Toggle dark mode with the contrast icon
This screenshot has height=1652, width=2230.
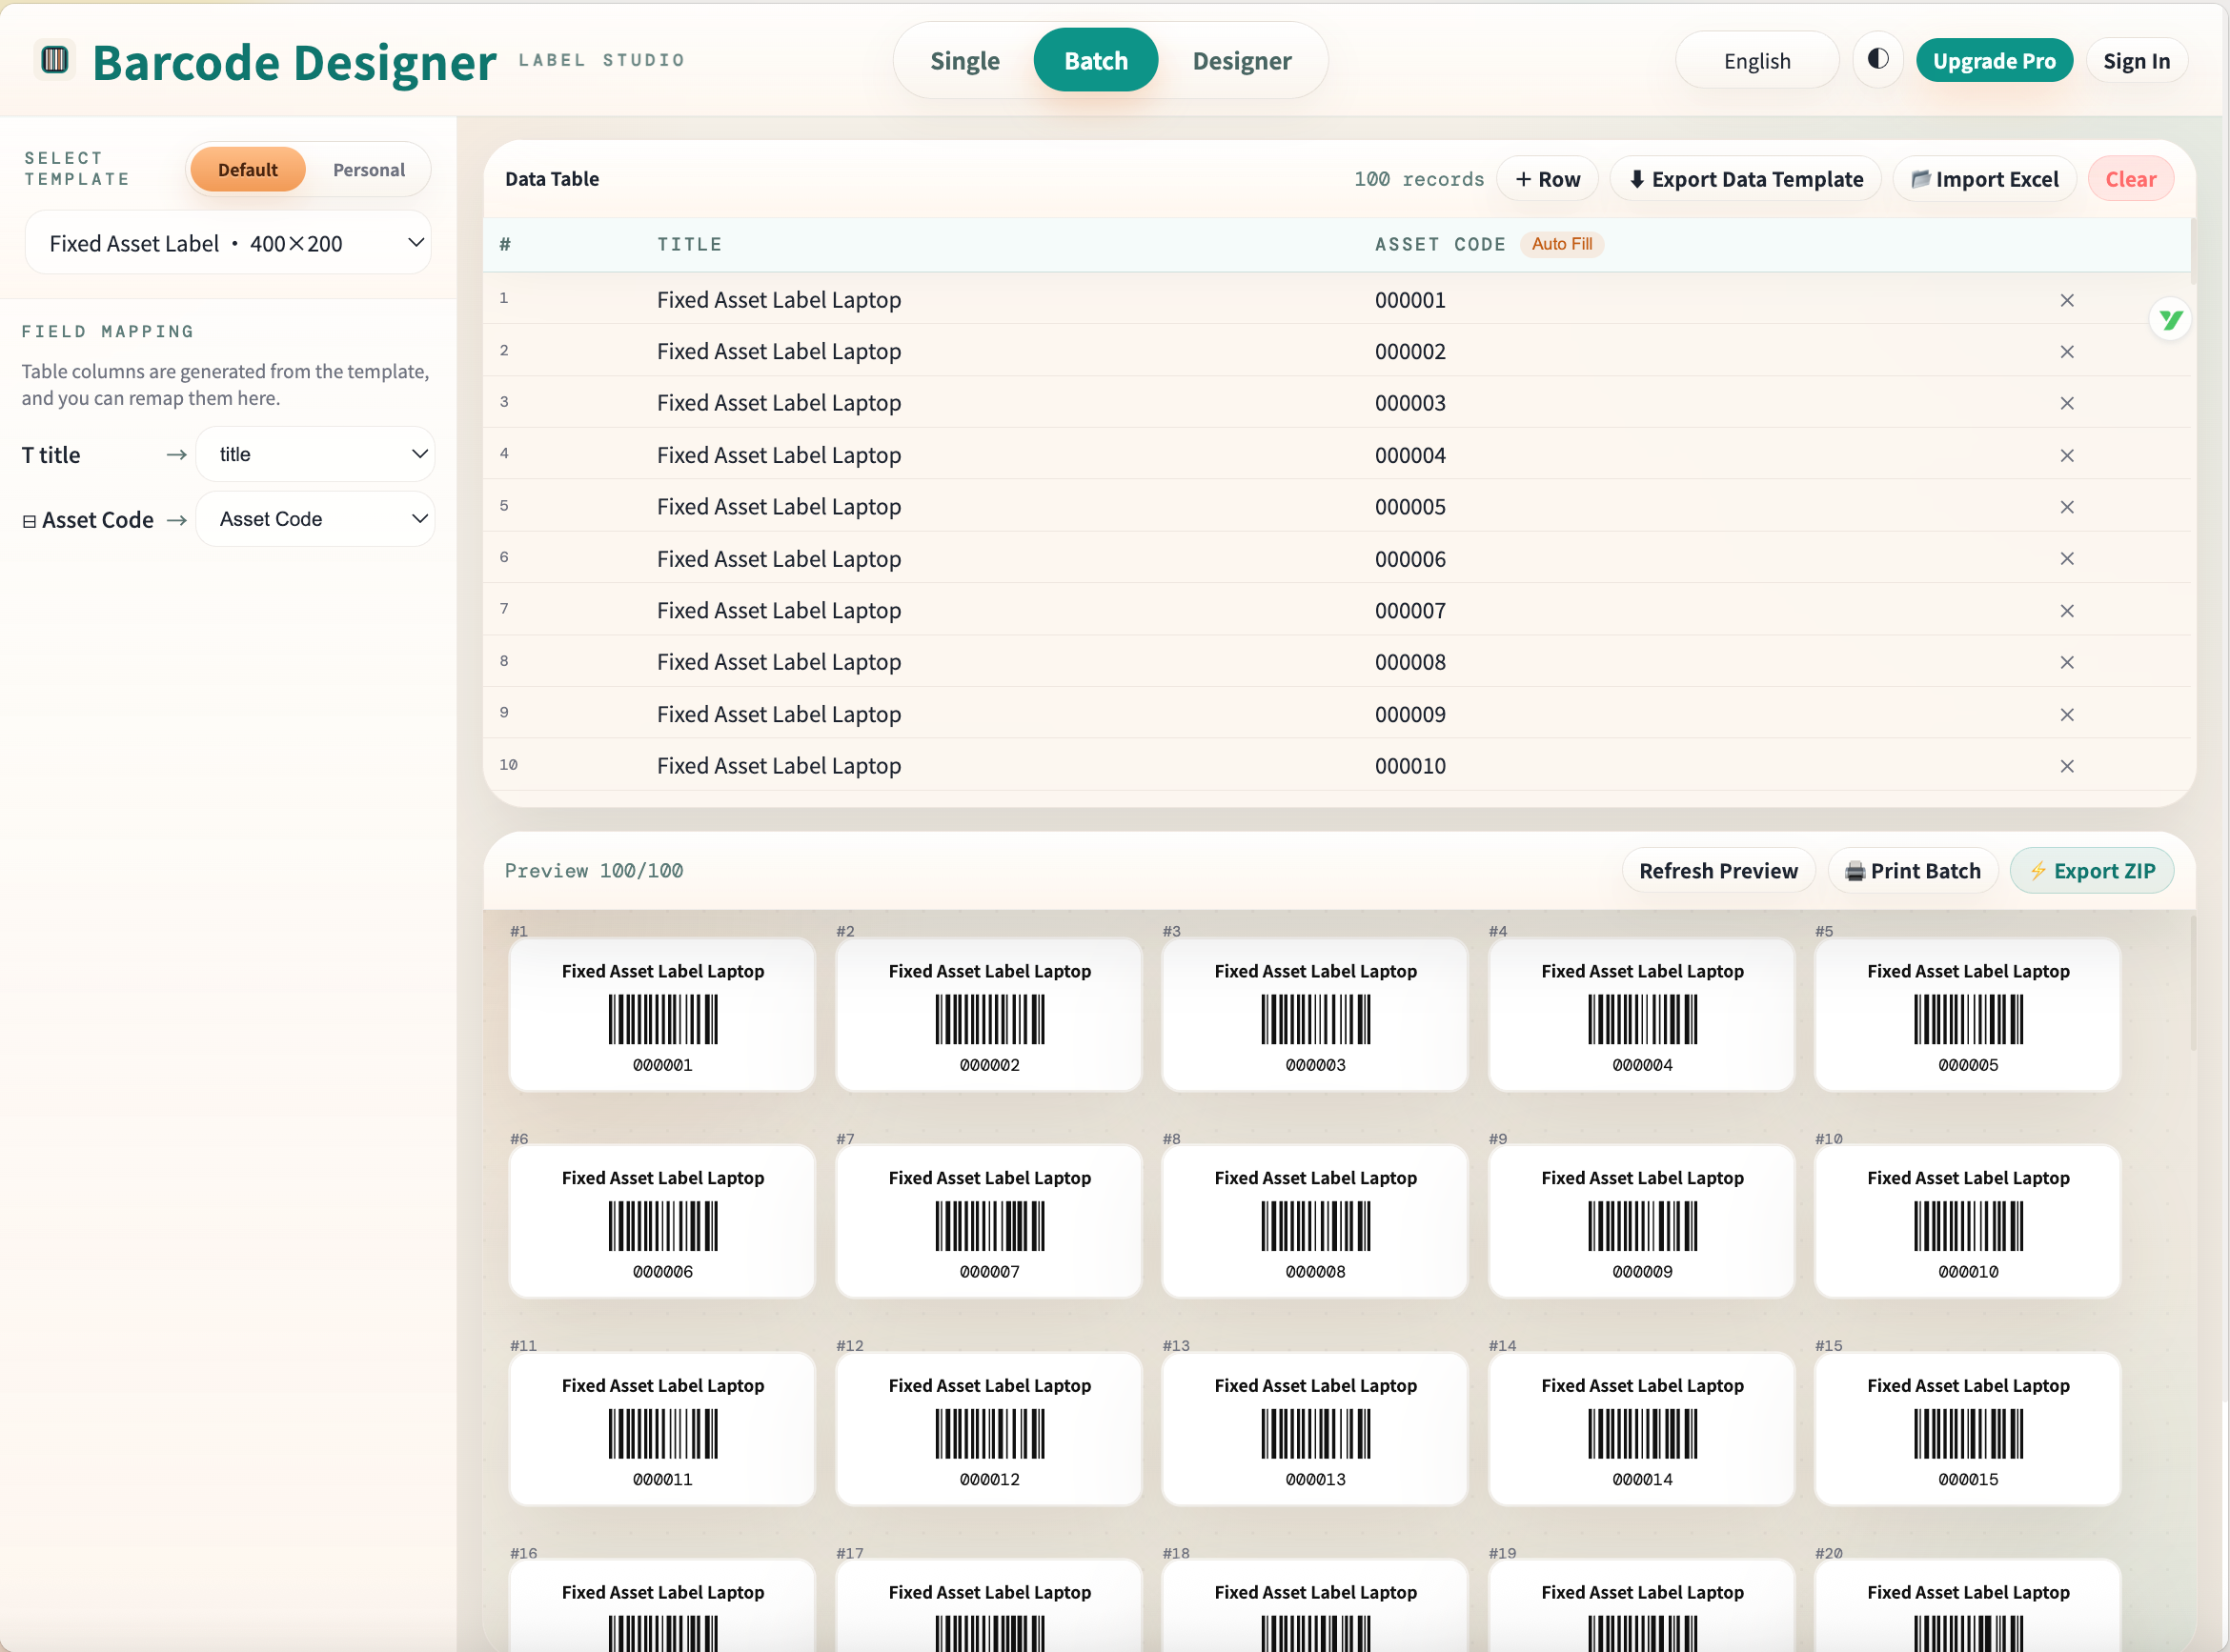pyautogui.click(x=1878, y=59)
